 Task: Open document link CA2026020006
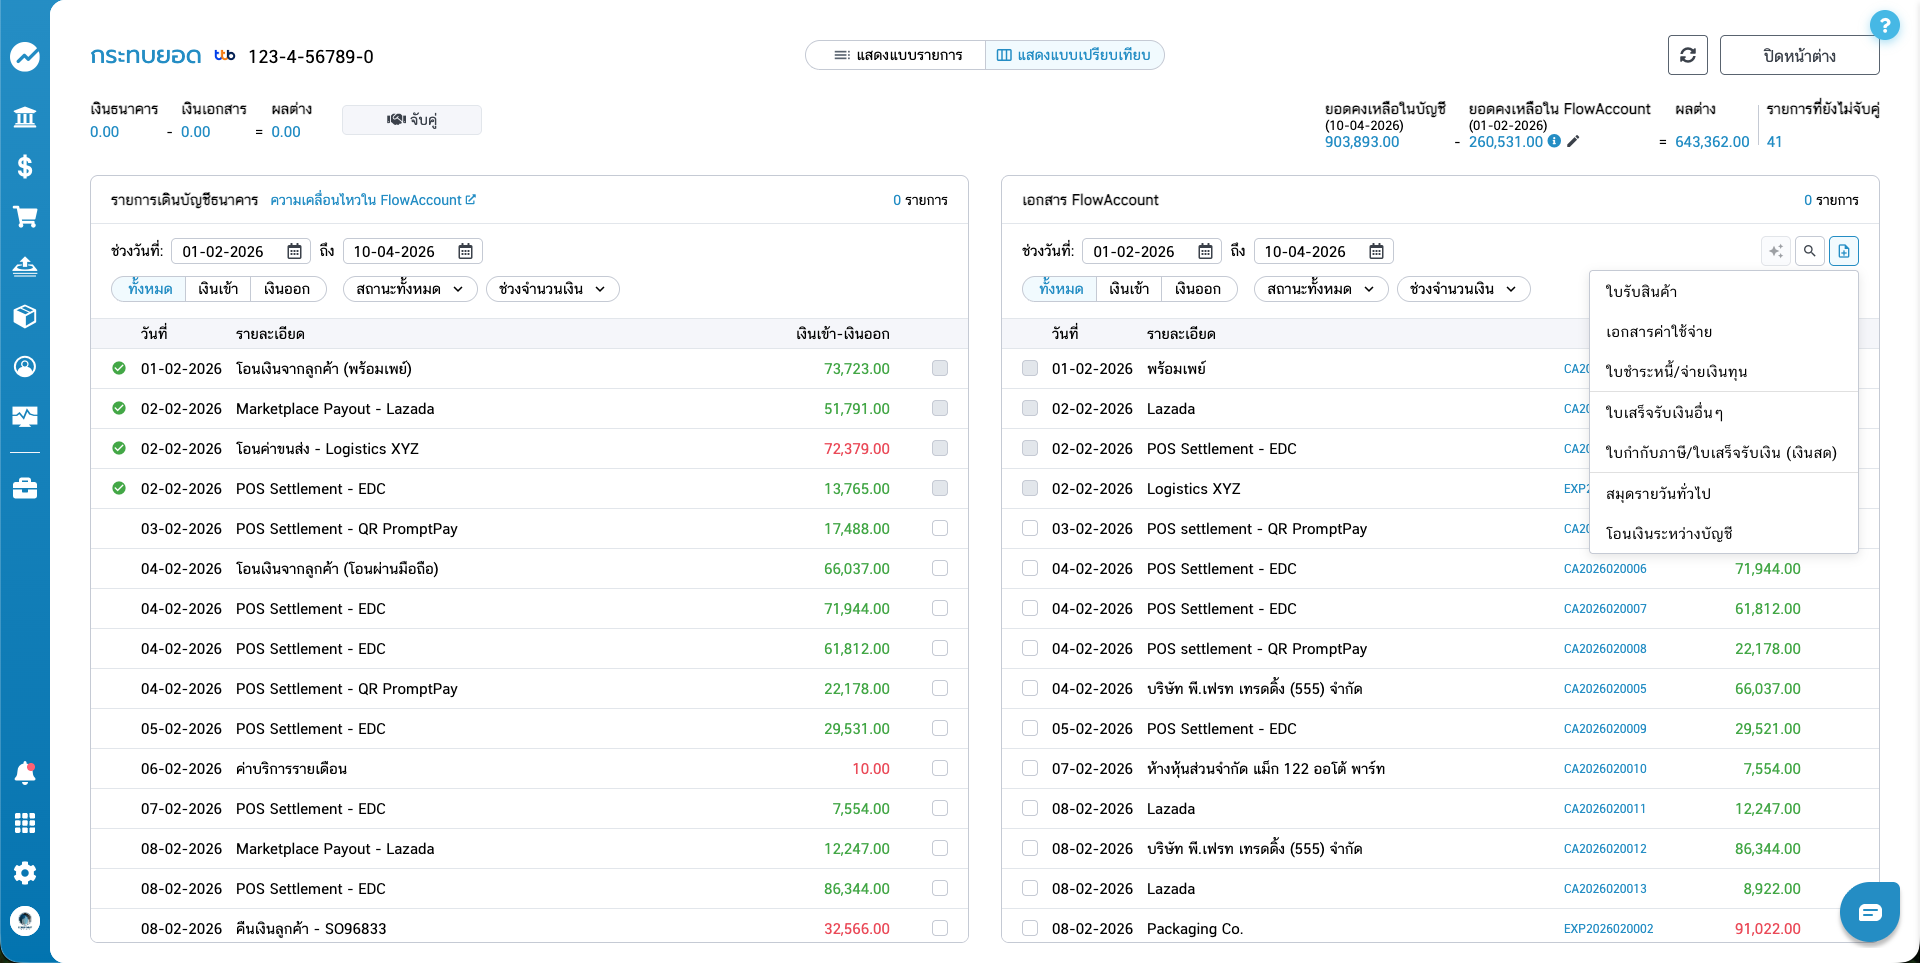pyautogui.click(x=1604, y=569)
